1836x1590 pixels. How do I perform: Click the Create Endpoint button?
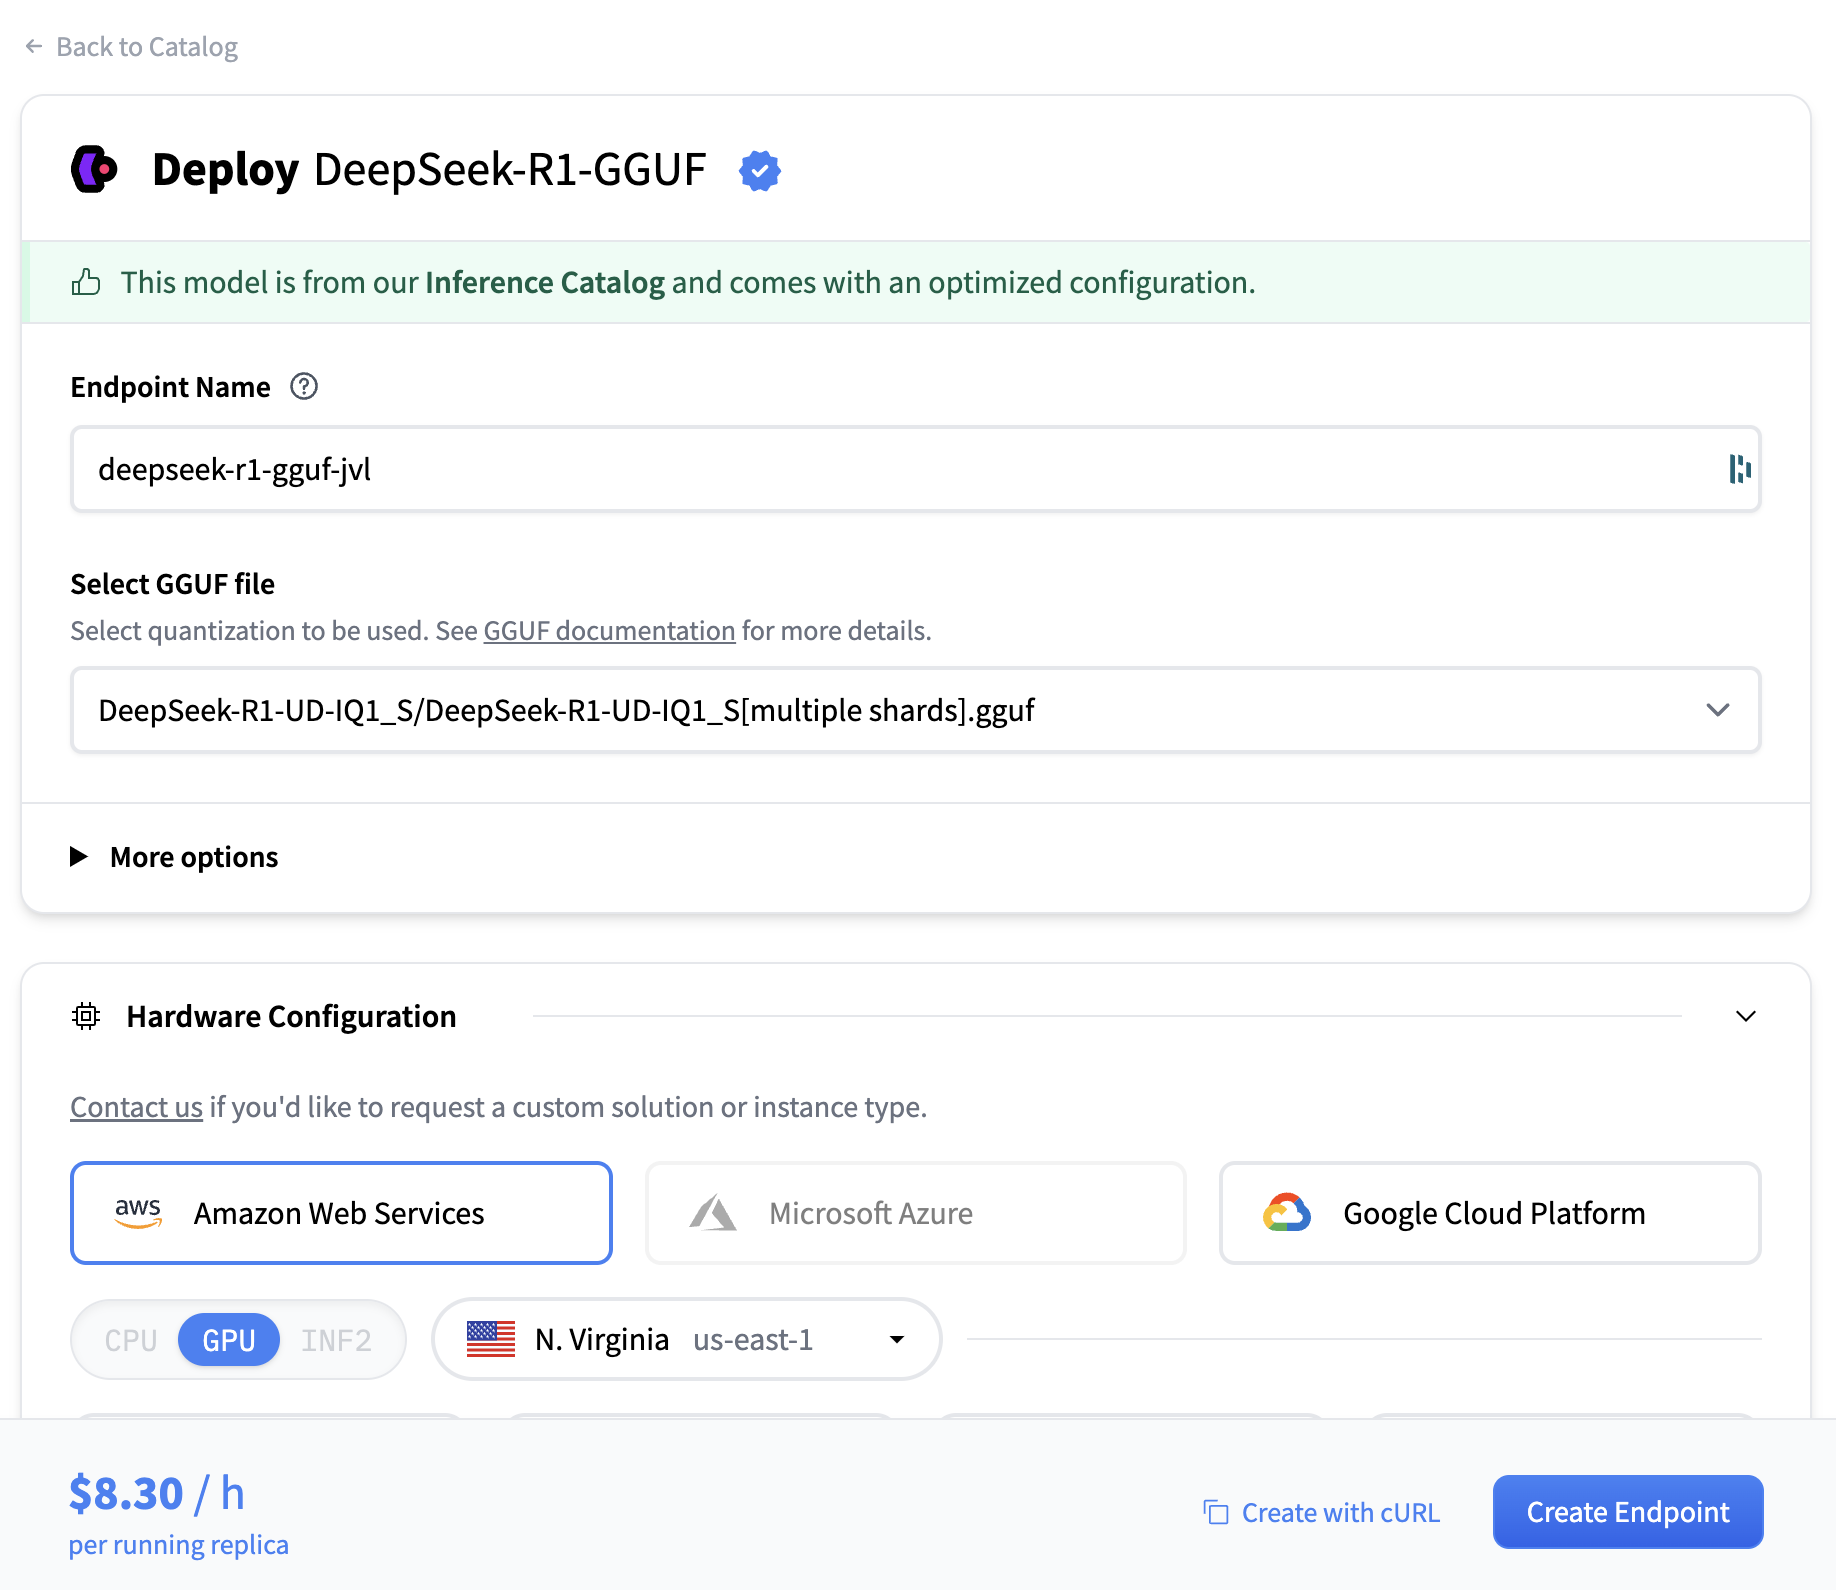[1627, 1512]
